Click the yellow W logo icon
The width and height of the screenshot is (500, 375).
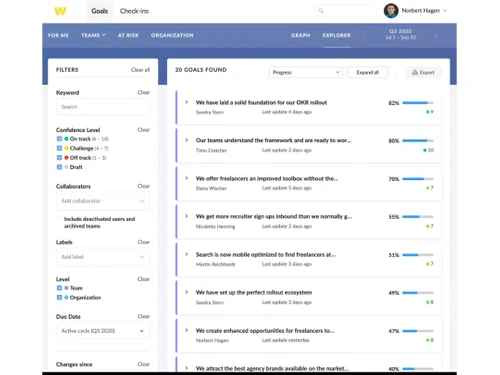[x=60, y=11]
